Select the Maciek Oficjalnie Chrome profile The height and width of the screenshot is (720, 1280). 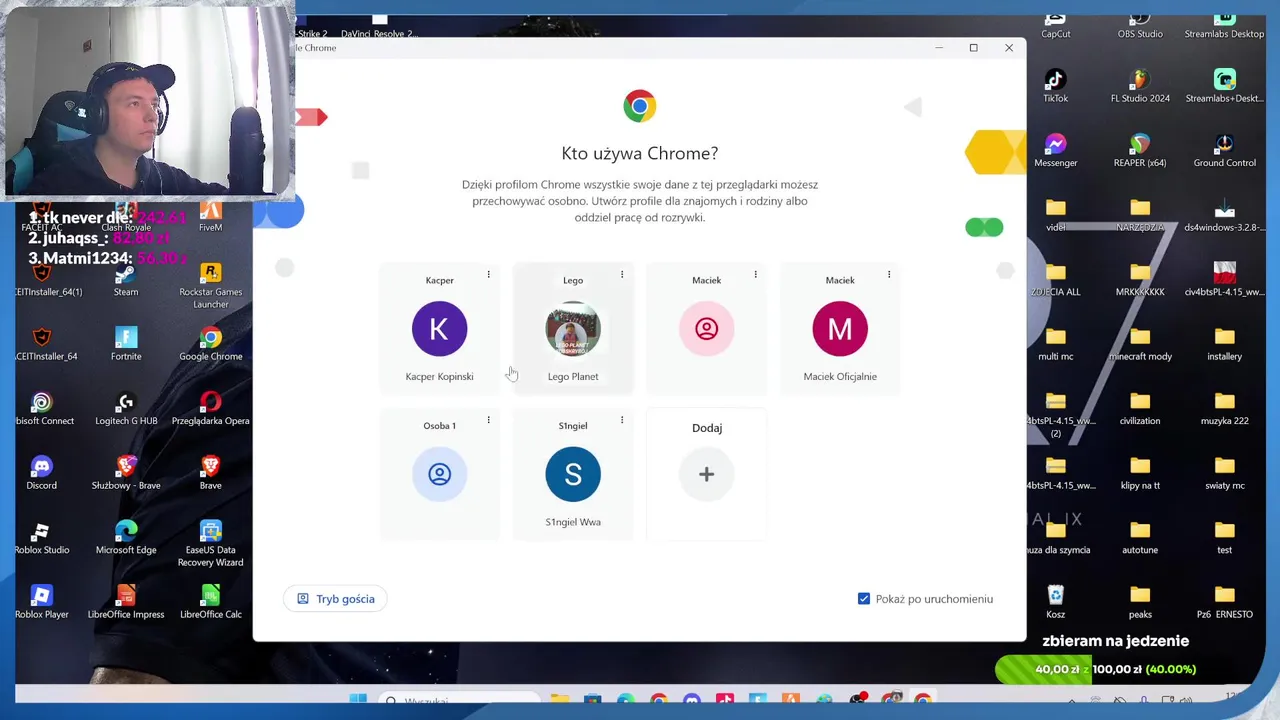click(840, 329)
